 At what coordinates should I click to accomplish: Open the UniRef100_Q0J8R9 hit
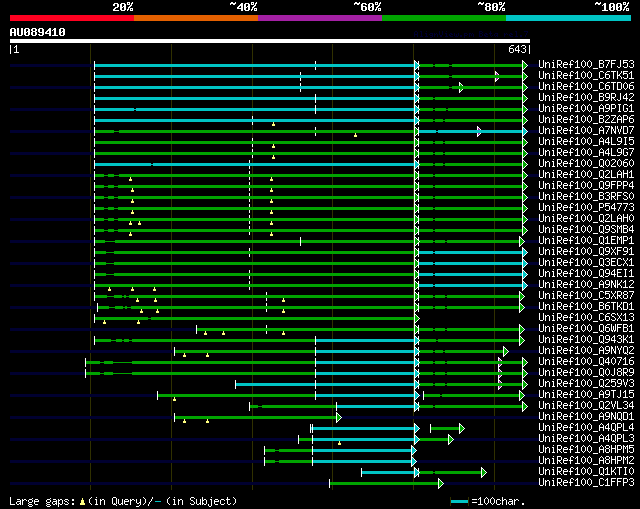pyautogui.click(x=586, y=373)
